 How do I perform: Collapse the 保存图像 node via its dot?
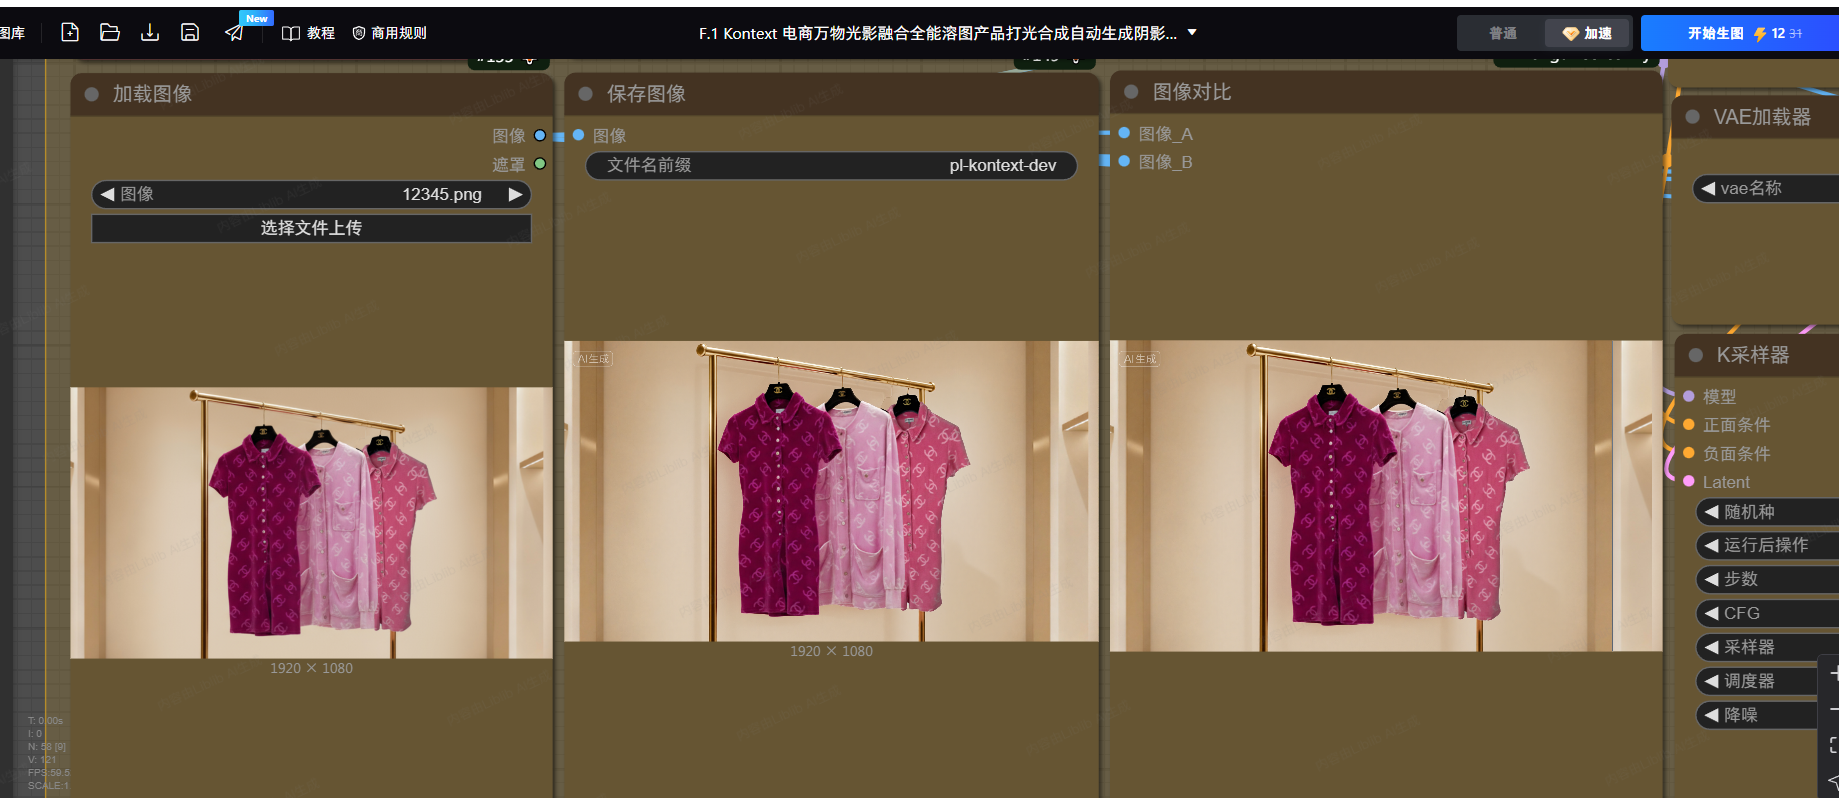[586, 94]
